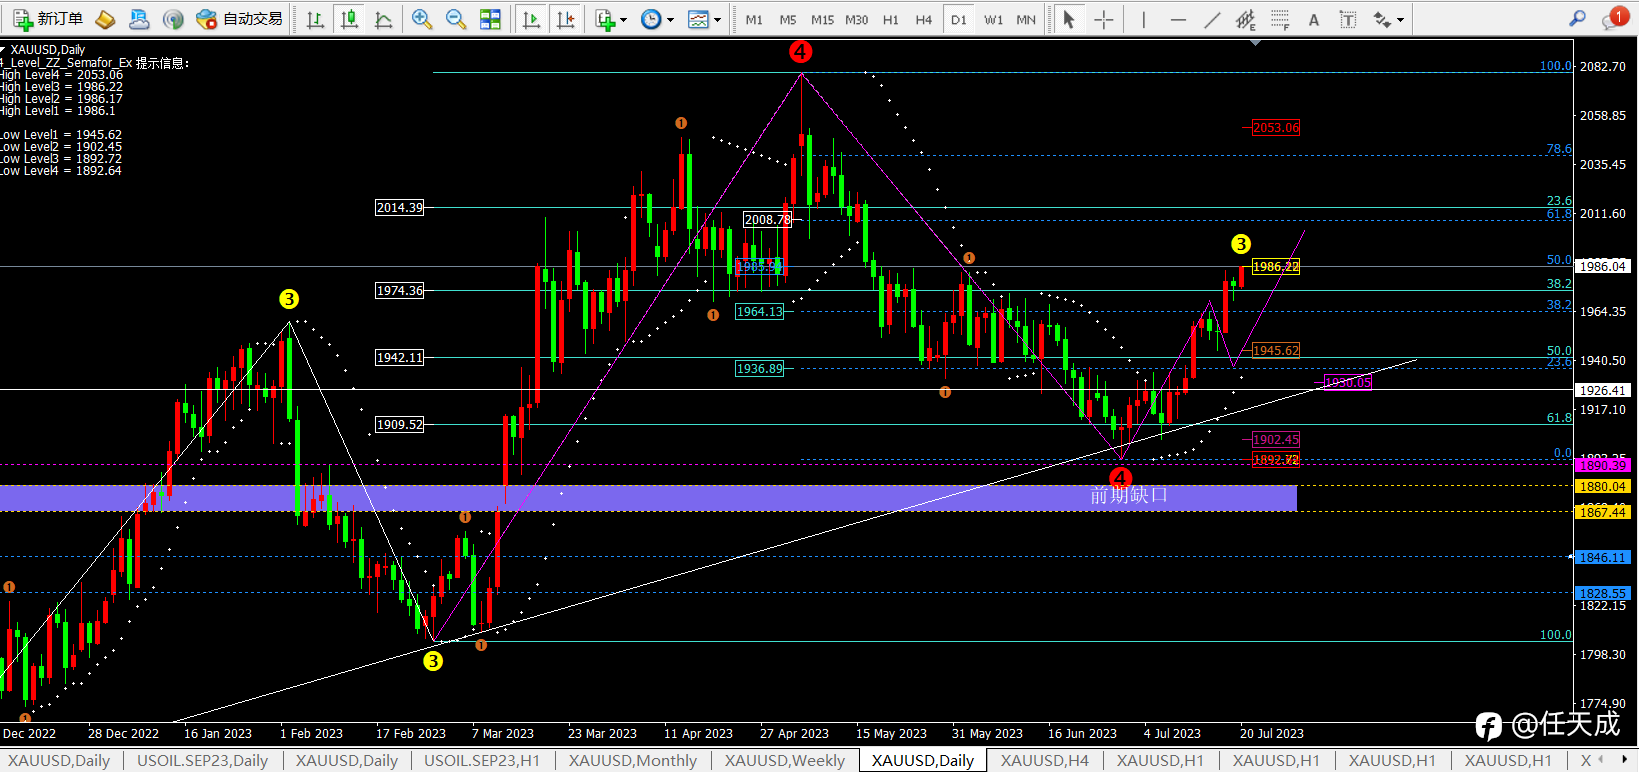This screenshot has height=772, width=1639.
Task: Click the magenta 1930.05 level label
Action: point(1347,383)
